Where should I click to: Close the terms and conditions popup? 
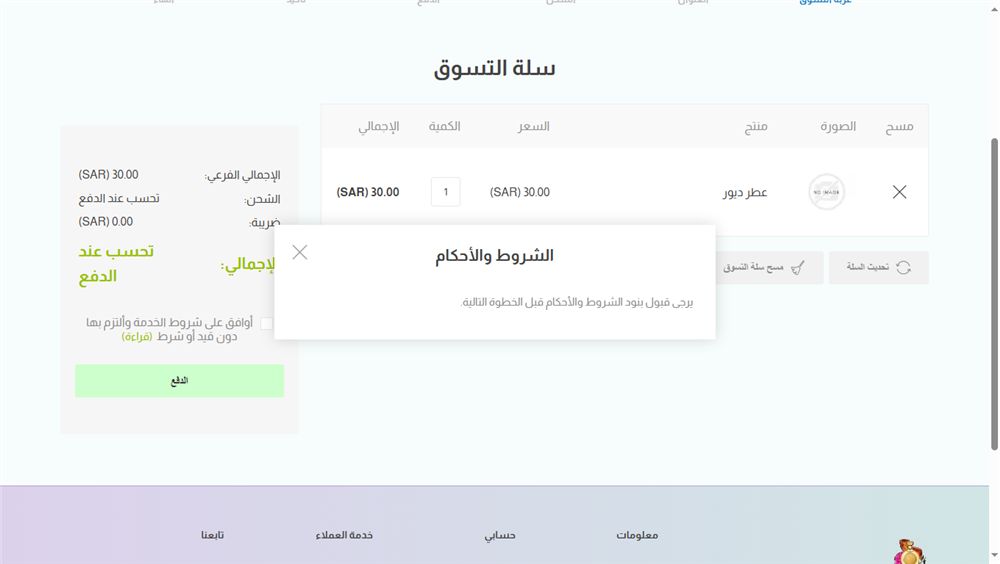[x=300, y=252]
